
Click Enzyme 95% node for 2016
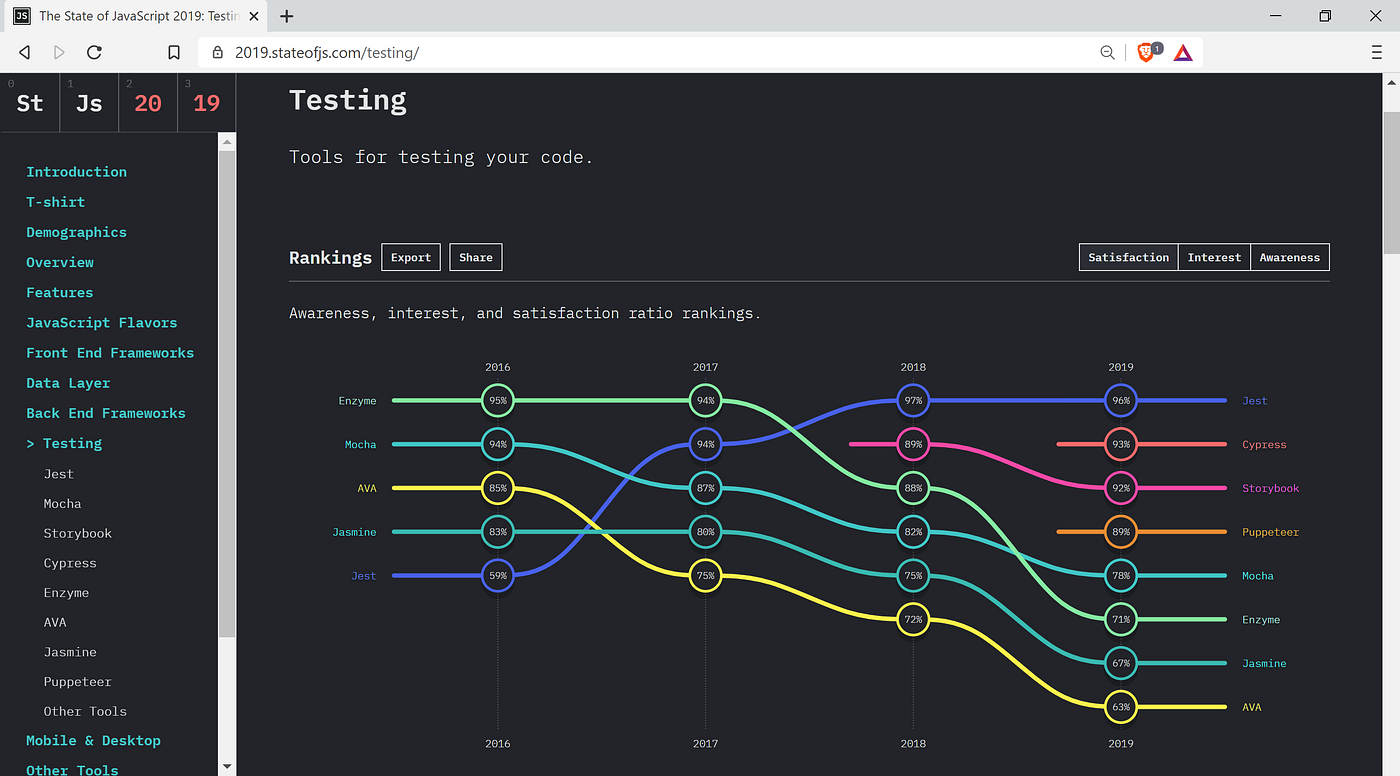tap(497, 400)
